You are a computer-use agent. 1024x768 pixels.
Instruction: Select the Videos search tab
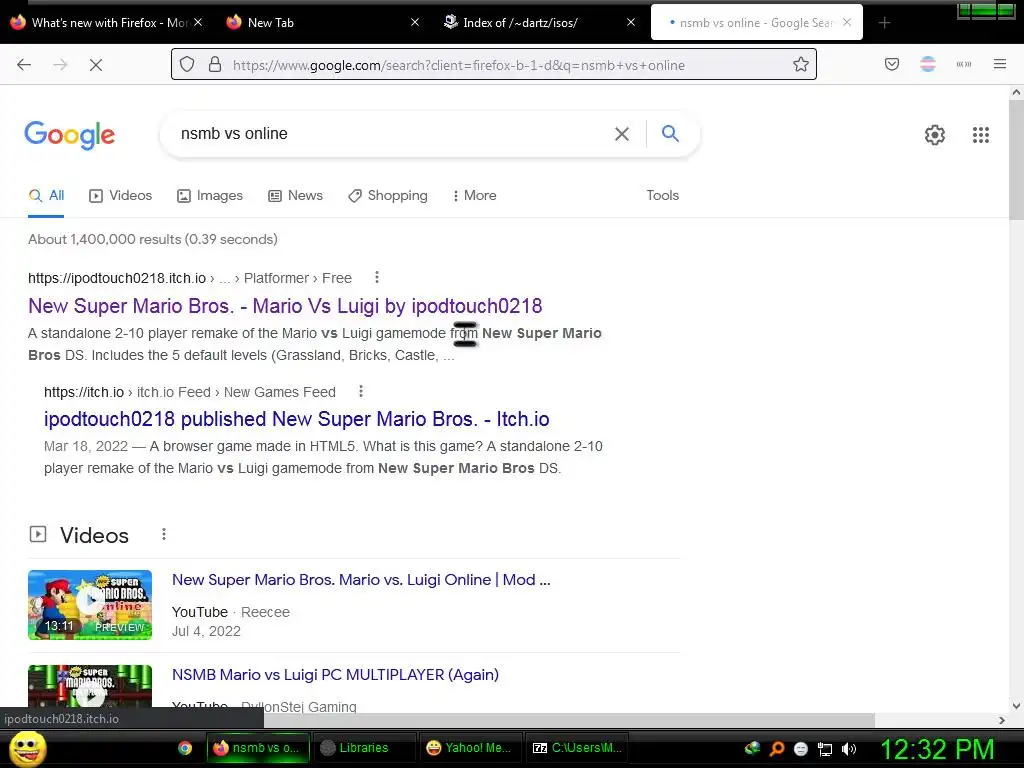tap(121, 195)
